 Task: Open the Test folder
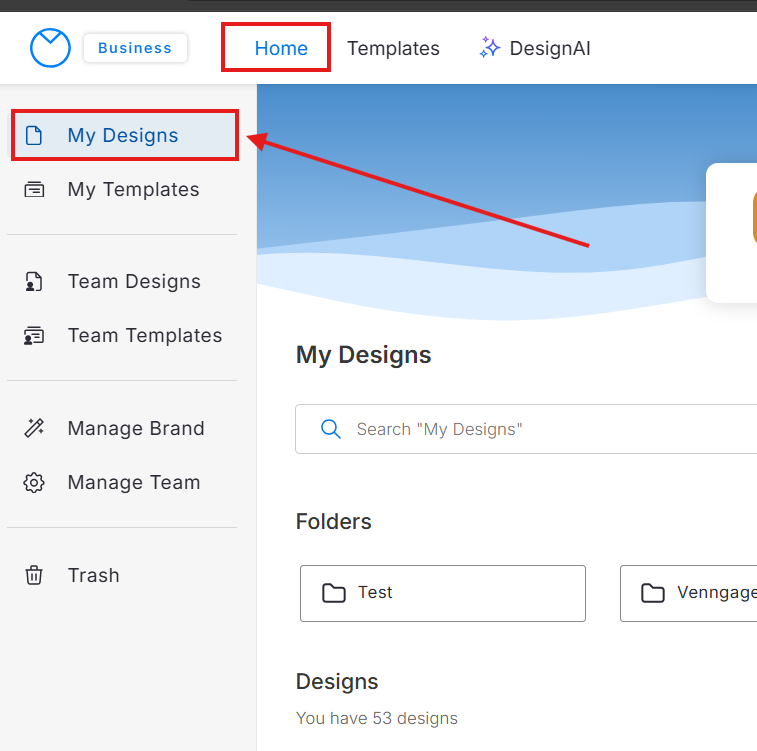point(442,593)
